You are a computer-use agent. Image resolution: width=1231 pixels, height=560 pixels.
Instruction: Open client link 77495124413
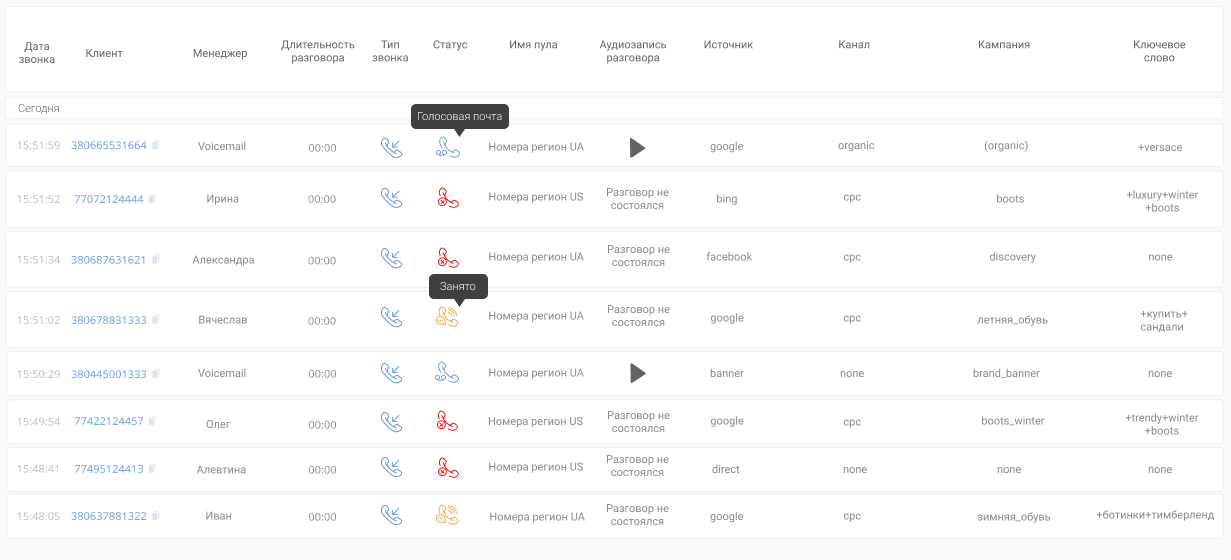108,468
